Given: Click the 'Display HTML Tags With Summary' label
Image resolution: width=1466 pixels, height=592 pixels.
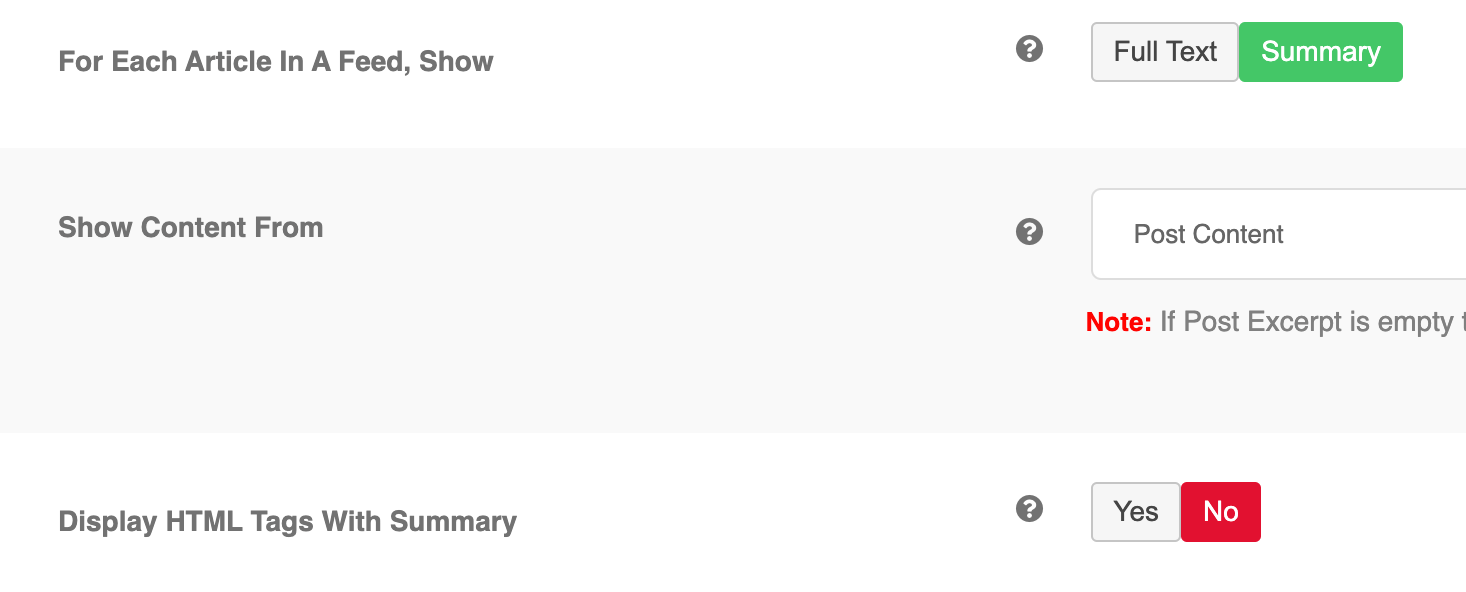Looking at the screenshot, I should pos(288,522).
